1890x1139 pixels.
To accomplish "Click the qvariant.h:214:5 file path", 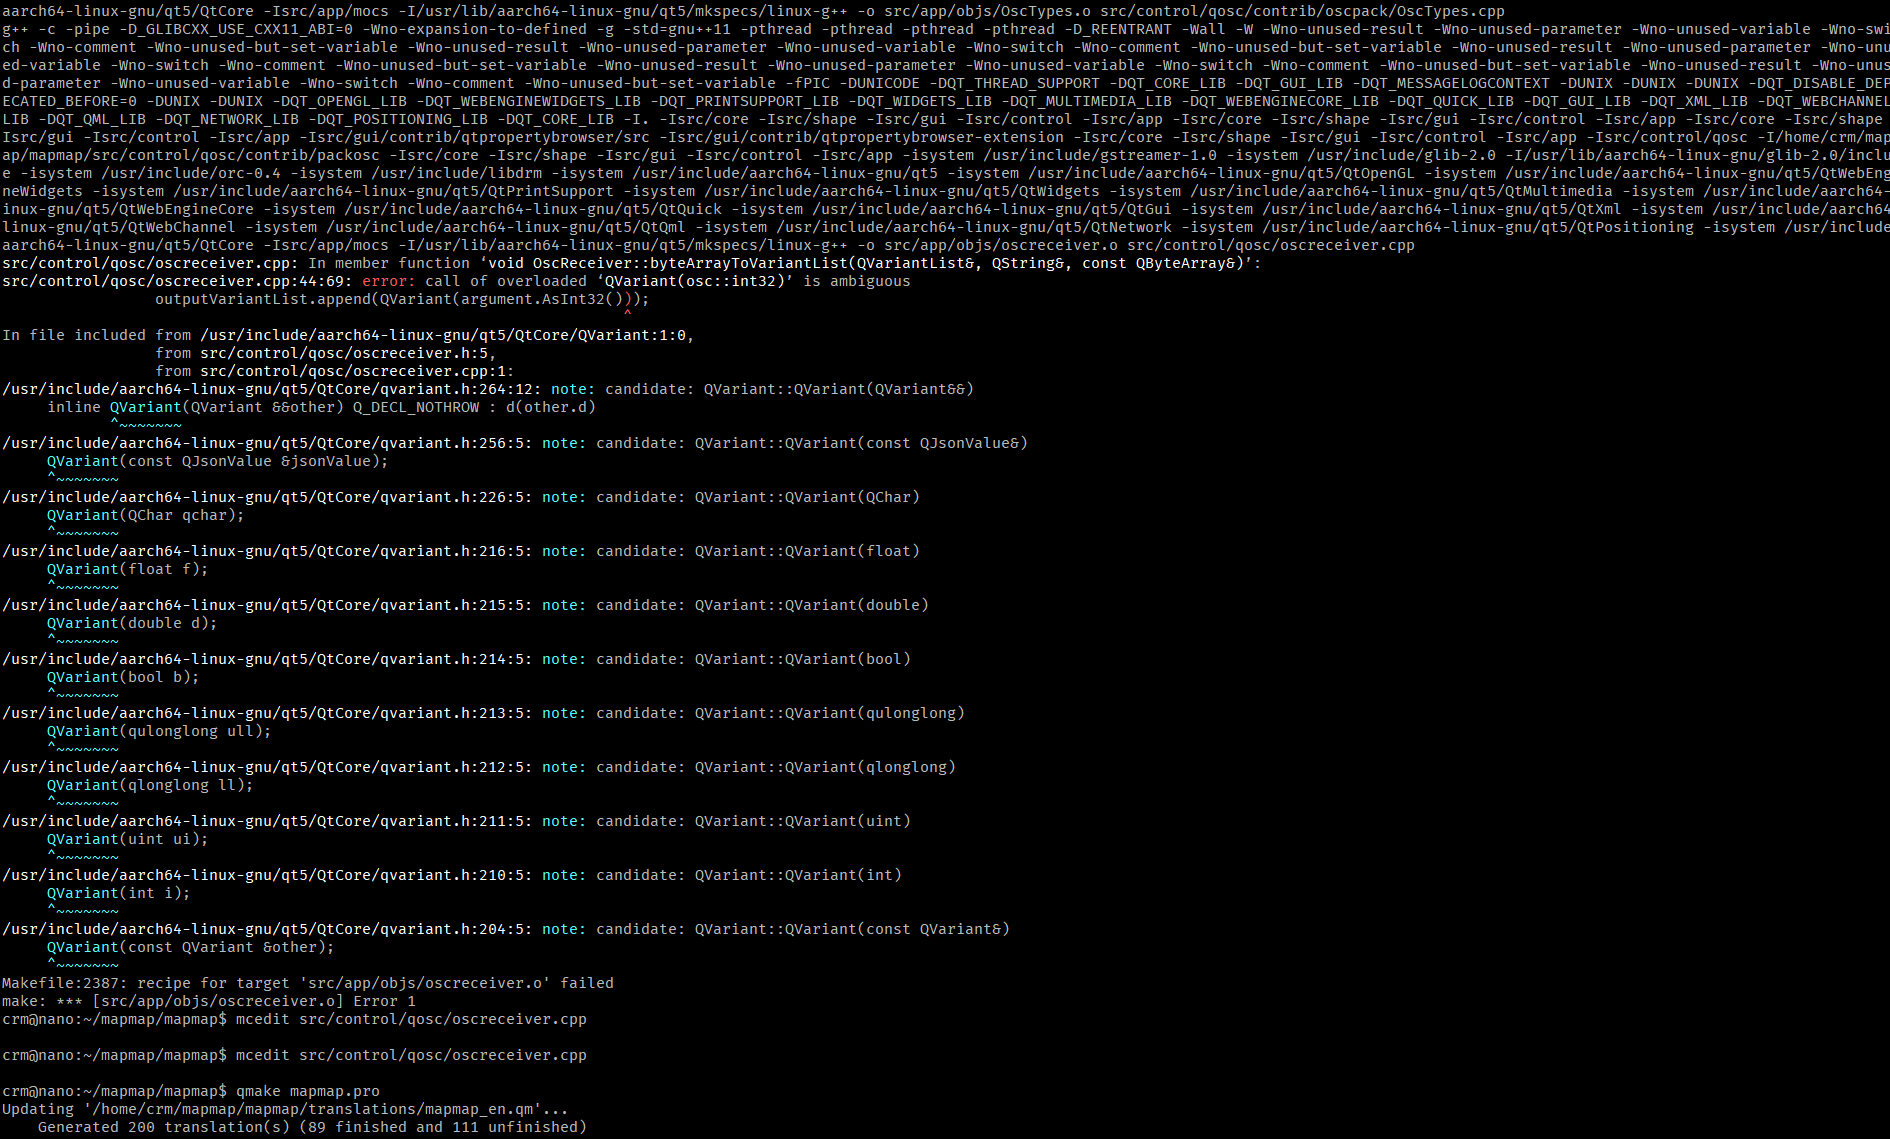I will click(267, 659).
